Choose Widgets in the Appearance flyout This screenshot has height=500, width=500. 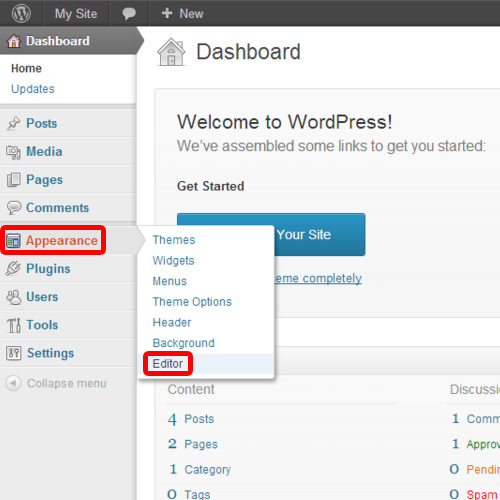pos(173,260)
